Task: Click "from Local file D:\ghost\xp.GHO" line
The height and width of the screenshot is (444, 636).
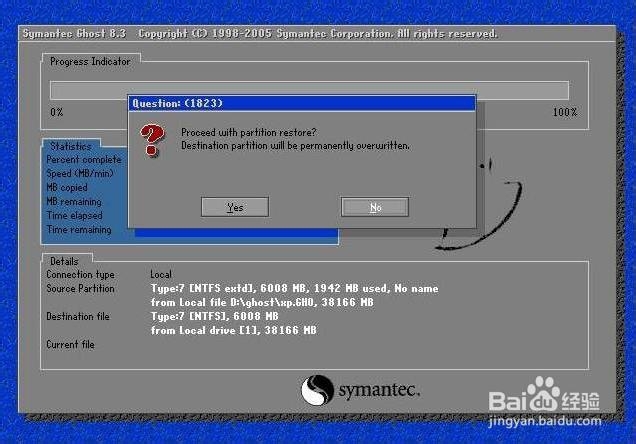Action: 262,302
